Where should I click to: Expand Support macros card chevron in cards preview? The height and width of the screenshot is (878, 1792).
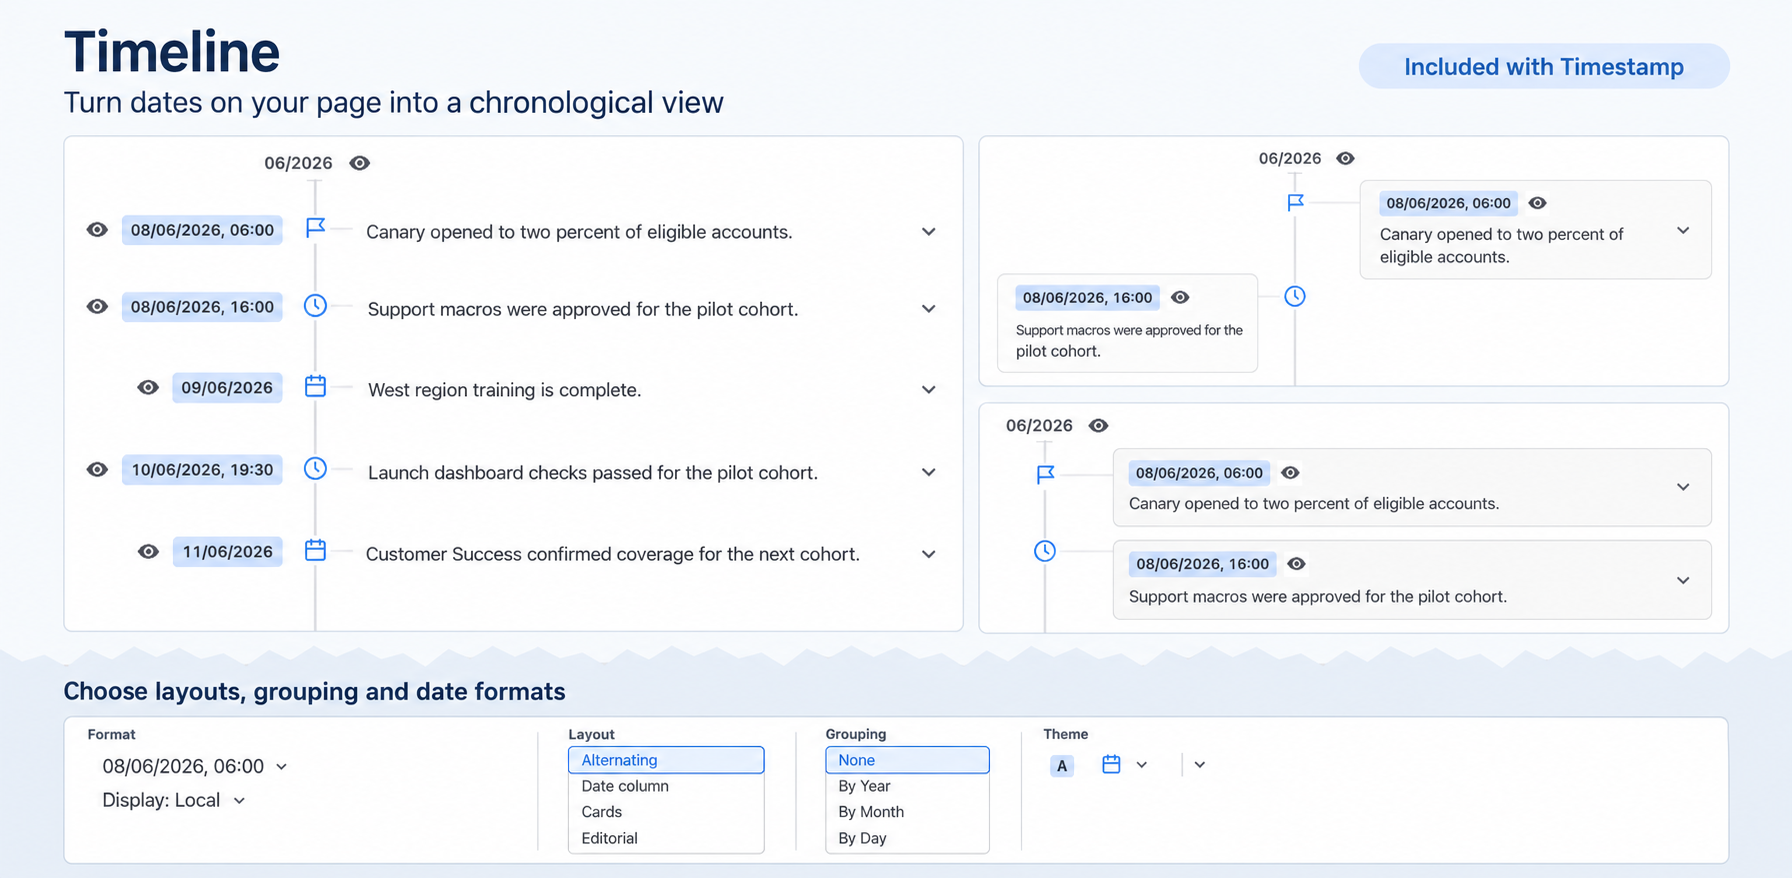(1683, 581)
